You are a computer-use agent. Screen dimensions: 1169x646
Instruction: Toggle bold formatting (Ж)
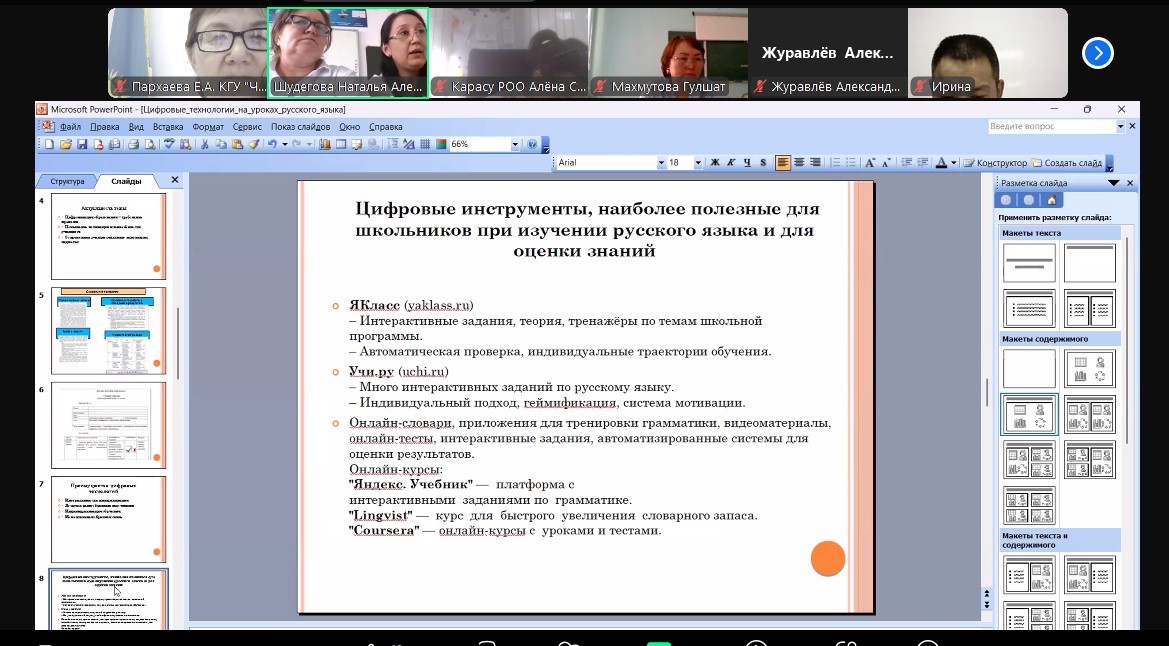pos(715,163)
